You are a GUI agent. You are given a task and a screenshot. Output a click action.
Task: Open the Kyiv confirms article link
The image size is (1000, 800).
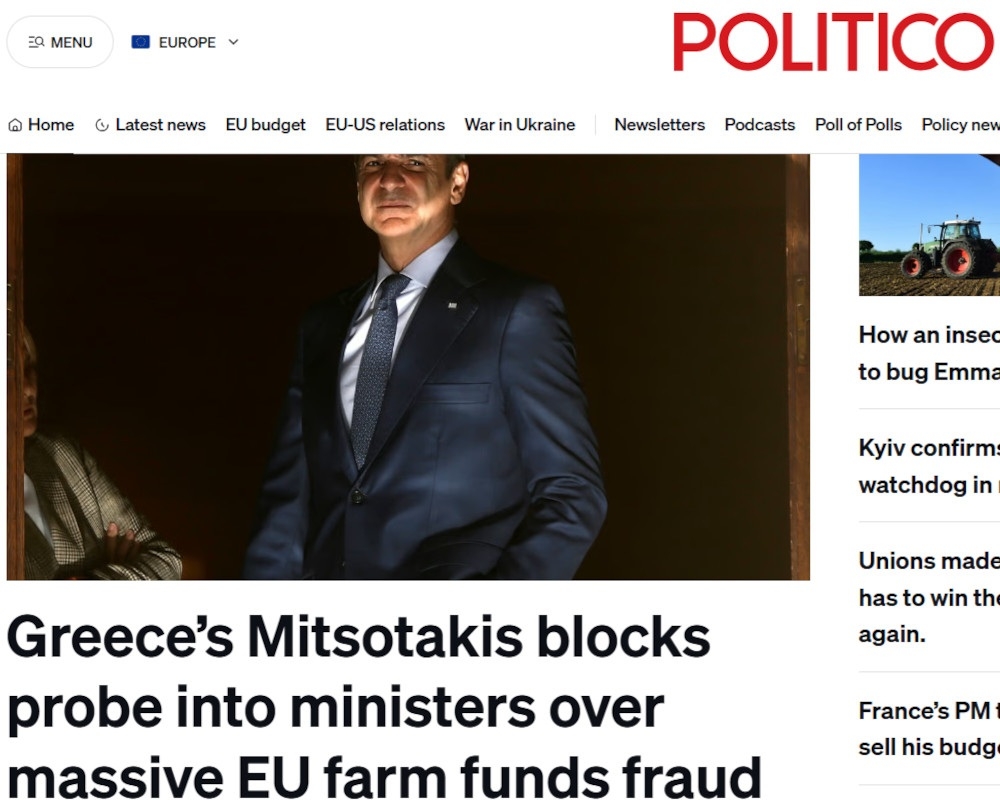[x=928, y=466]
